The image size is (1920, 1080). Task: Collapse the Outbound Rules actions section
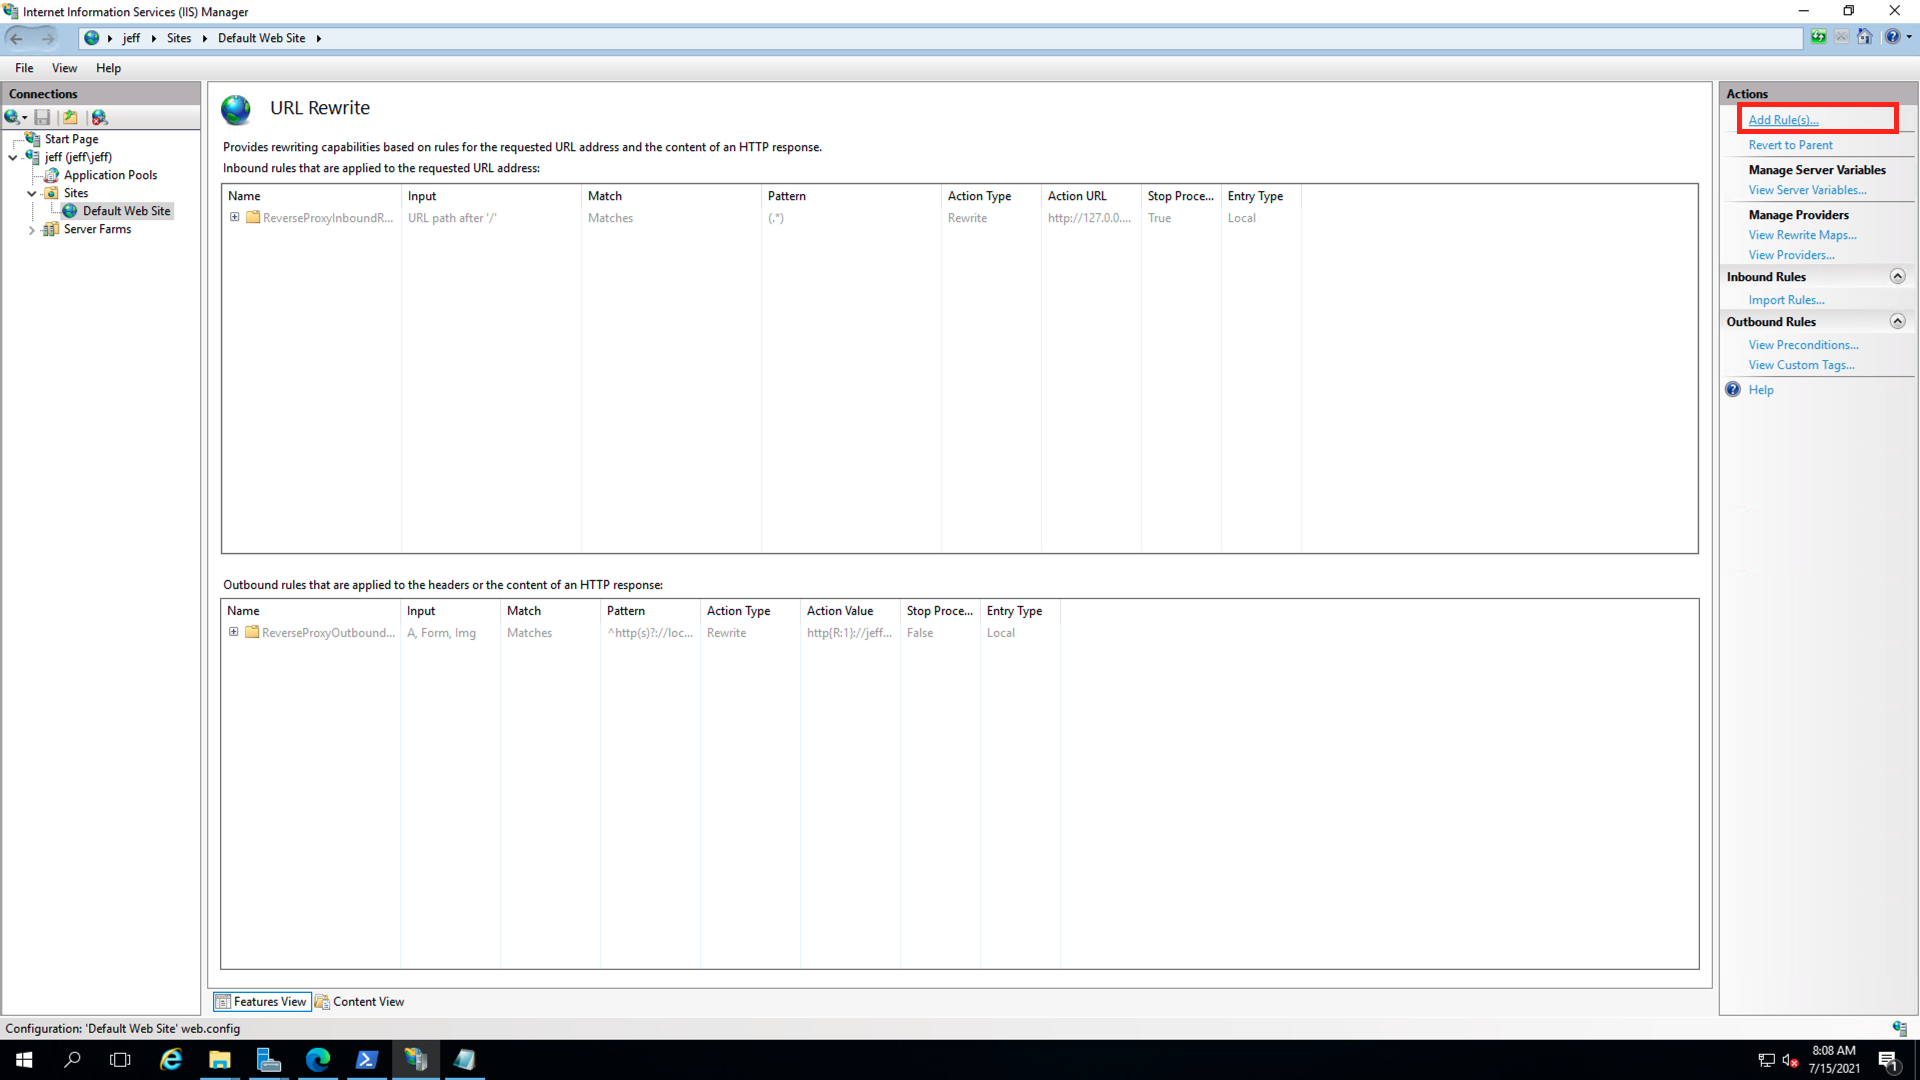coord(1897,321)
